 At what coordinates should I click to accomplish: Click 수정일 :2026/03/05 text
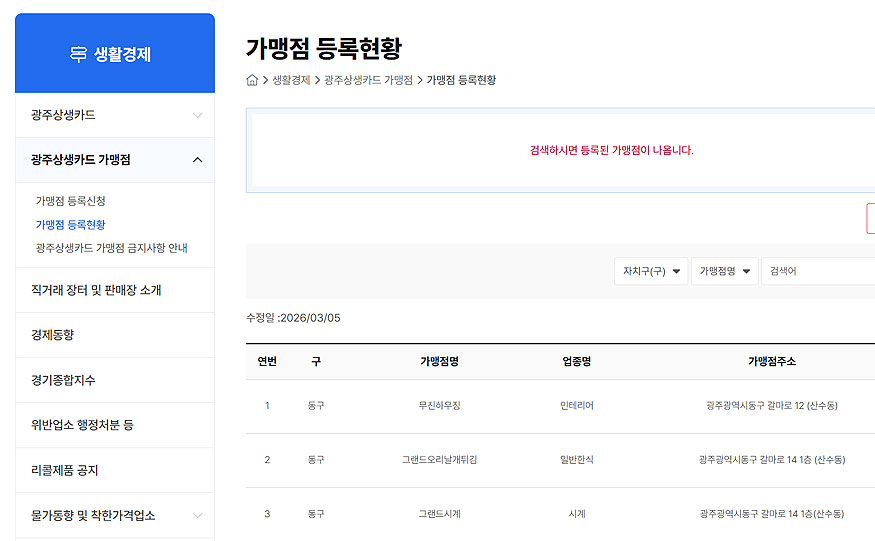coord(294,318)
